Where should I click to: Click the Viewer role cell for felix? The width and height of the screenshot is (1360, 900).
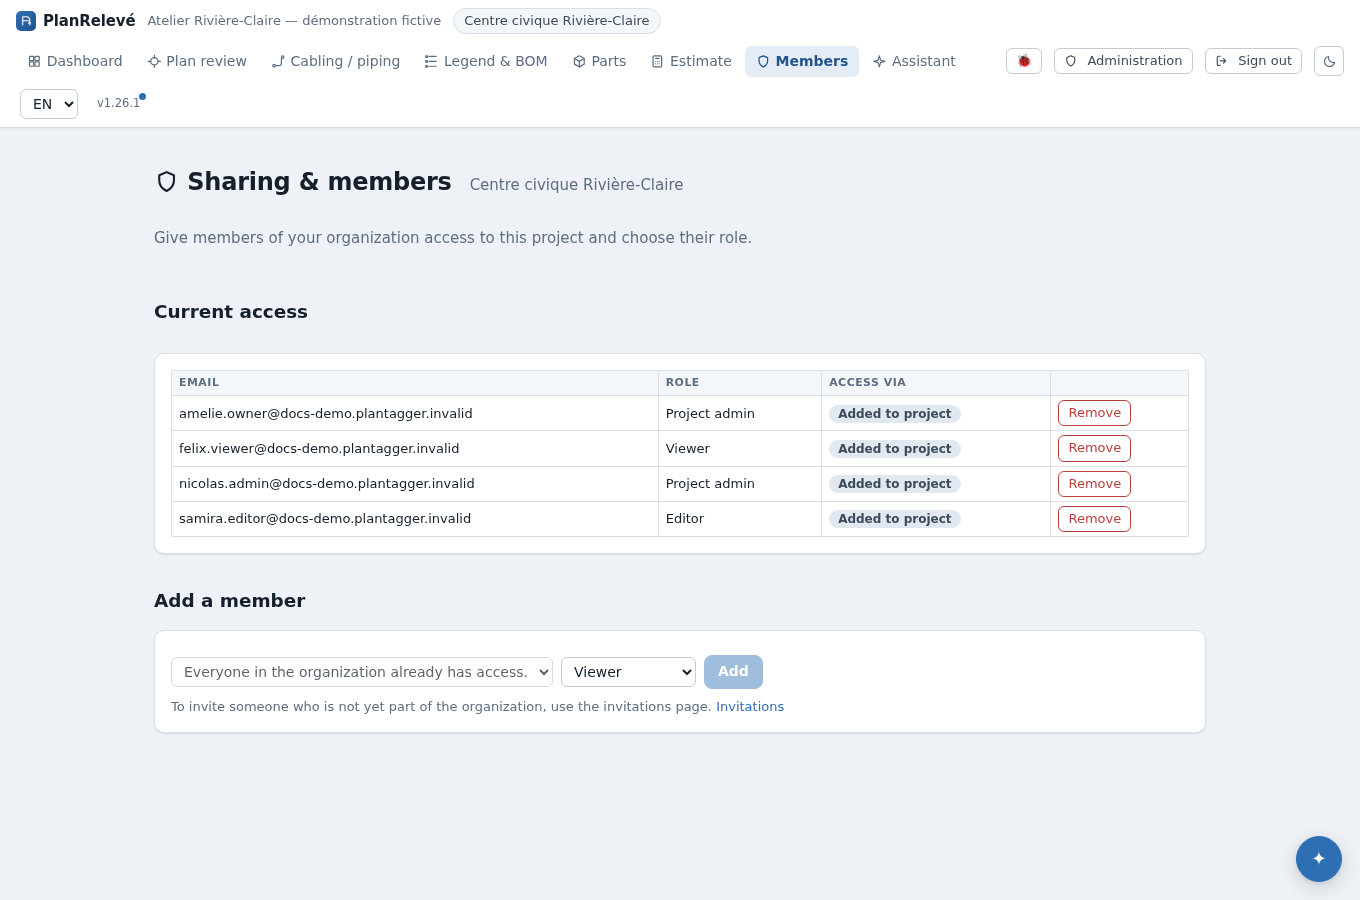740,449
